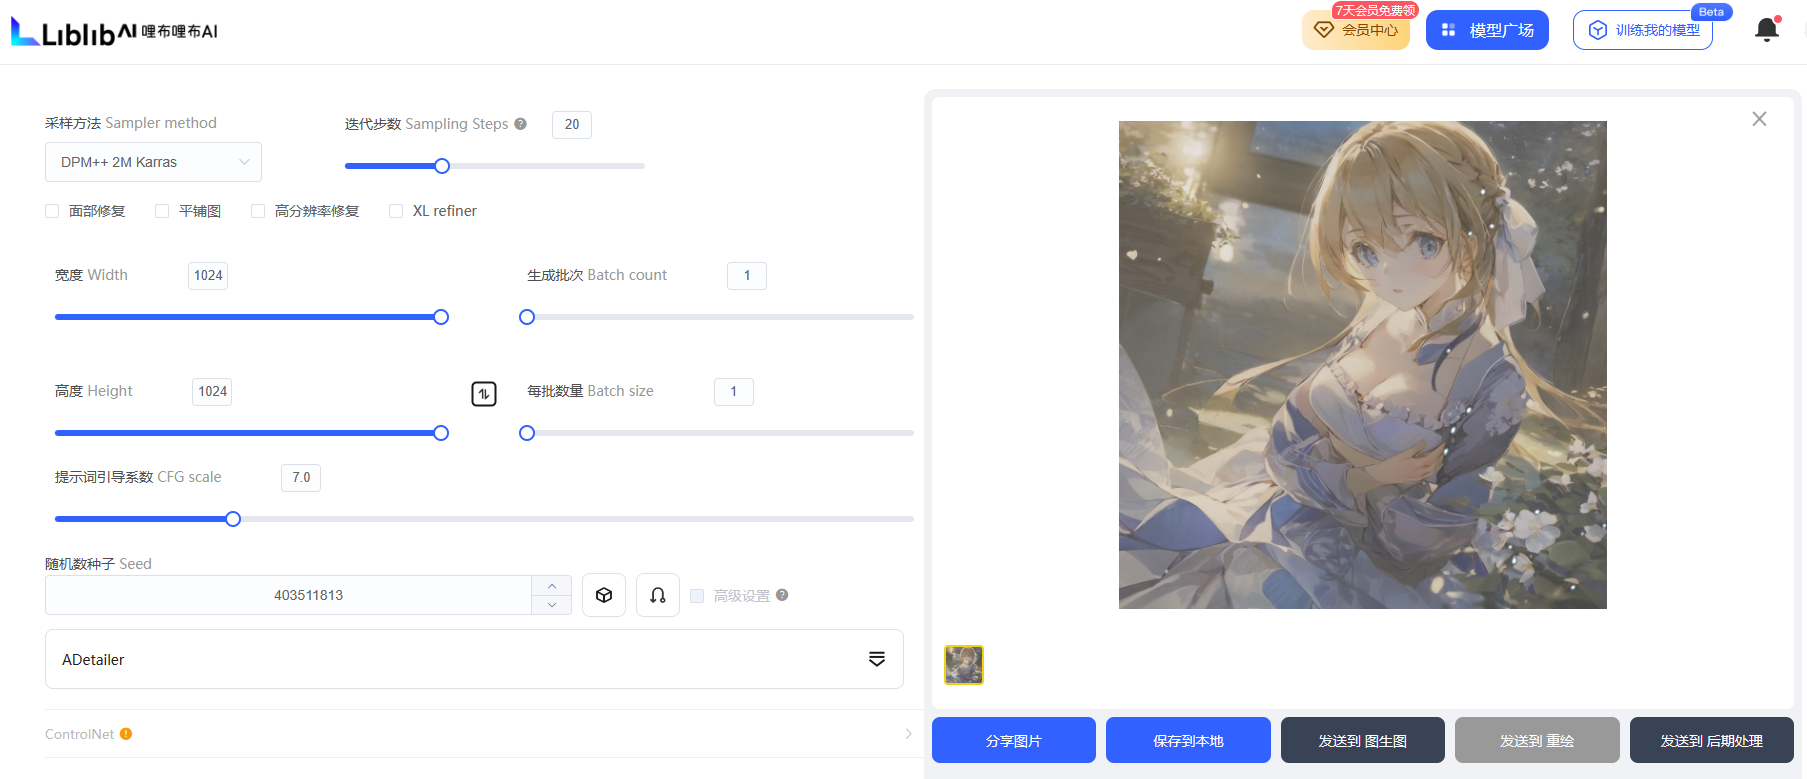The height and width of the screenshot is (779, 1807).
Task: Click the Width slider handle
Action: (441, 317)
